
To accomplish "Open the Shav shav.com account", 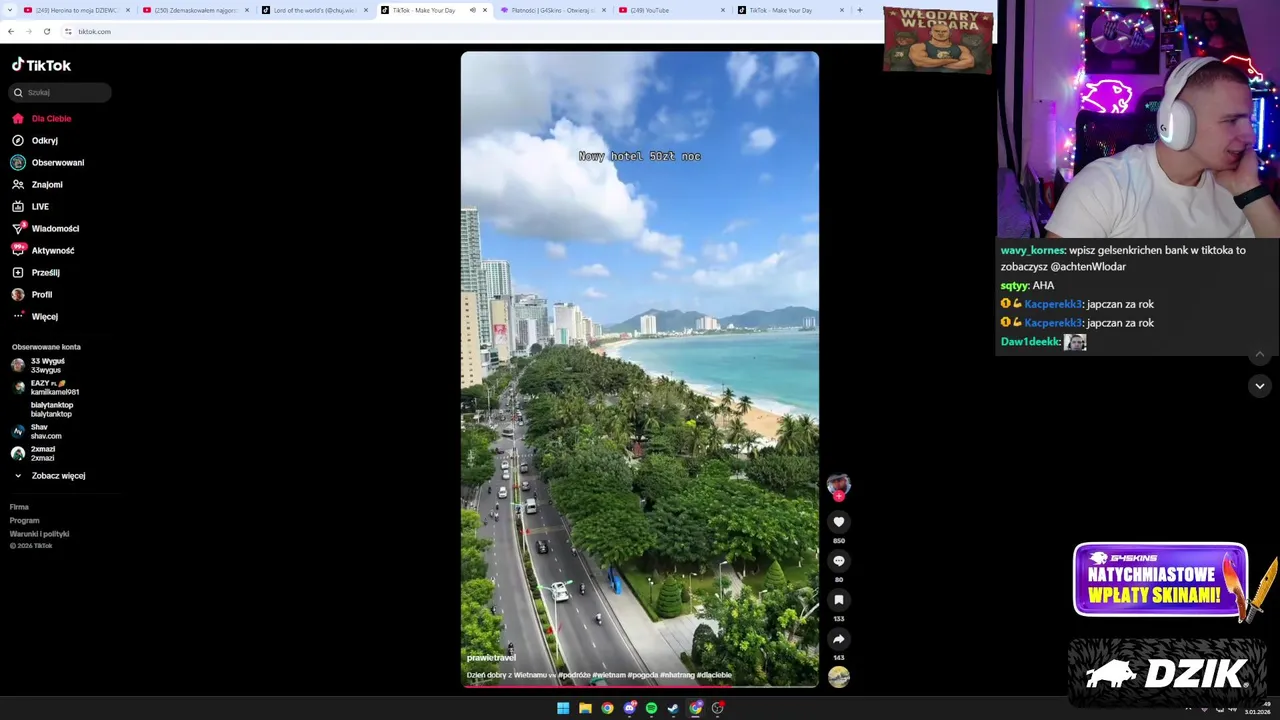I will [x=37, y=431].
